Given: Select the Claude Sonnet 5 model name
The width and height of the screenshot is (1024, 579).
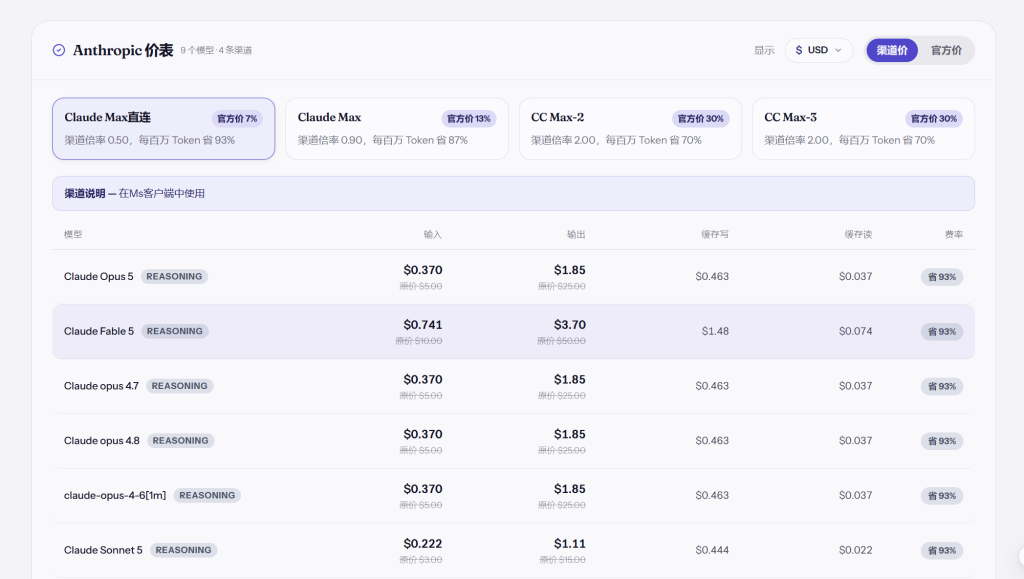Looking at the screenshot, I should [103, 550].
